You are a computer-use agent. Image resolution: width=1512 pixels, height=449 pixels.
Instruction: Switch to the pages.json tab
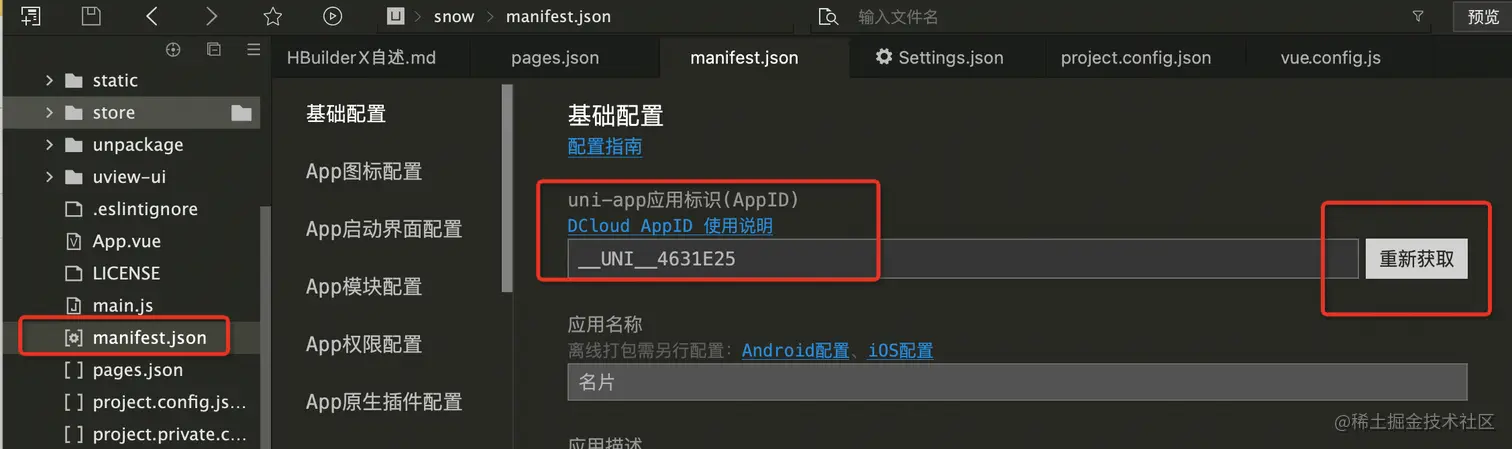tap(555, 58)
